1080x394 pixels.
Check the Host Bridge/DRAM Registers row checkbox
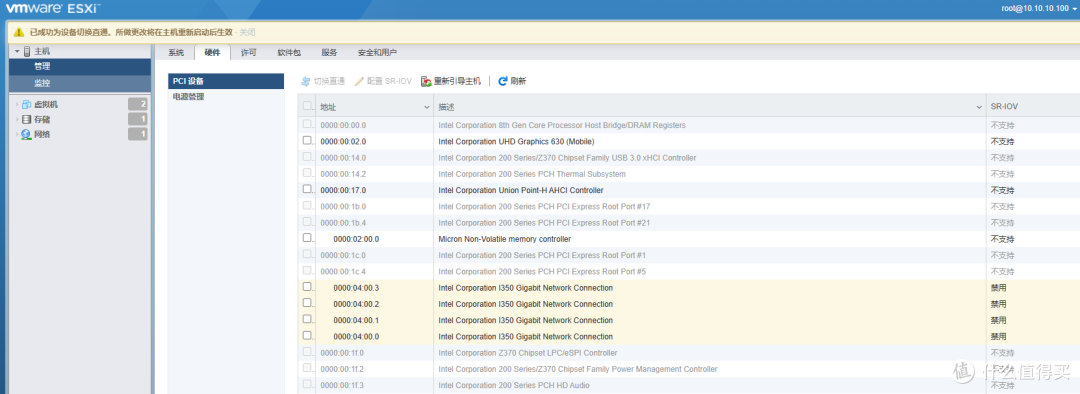click(x=307, y=125)
